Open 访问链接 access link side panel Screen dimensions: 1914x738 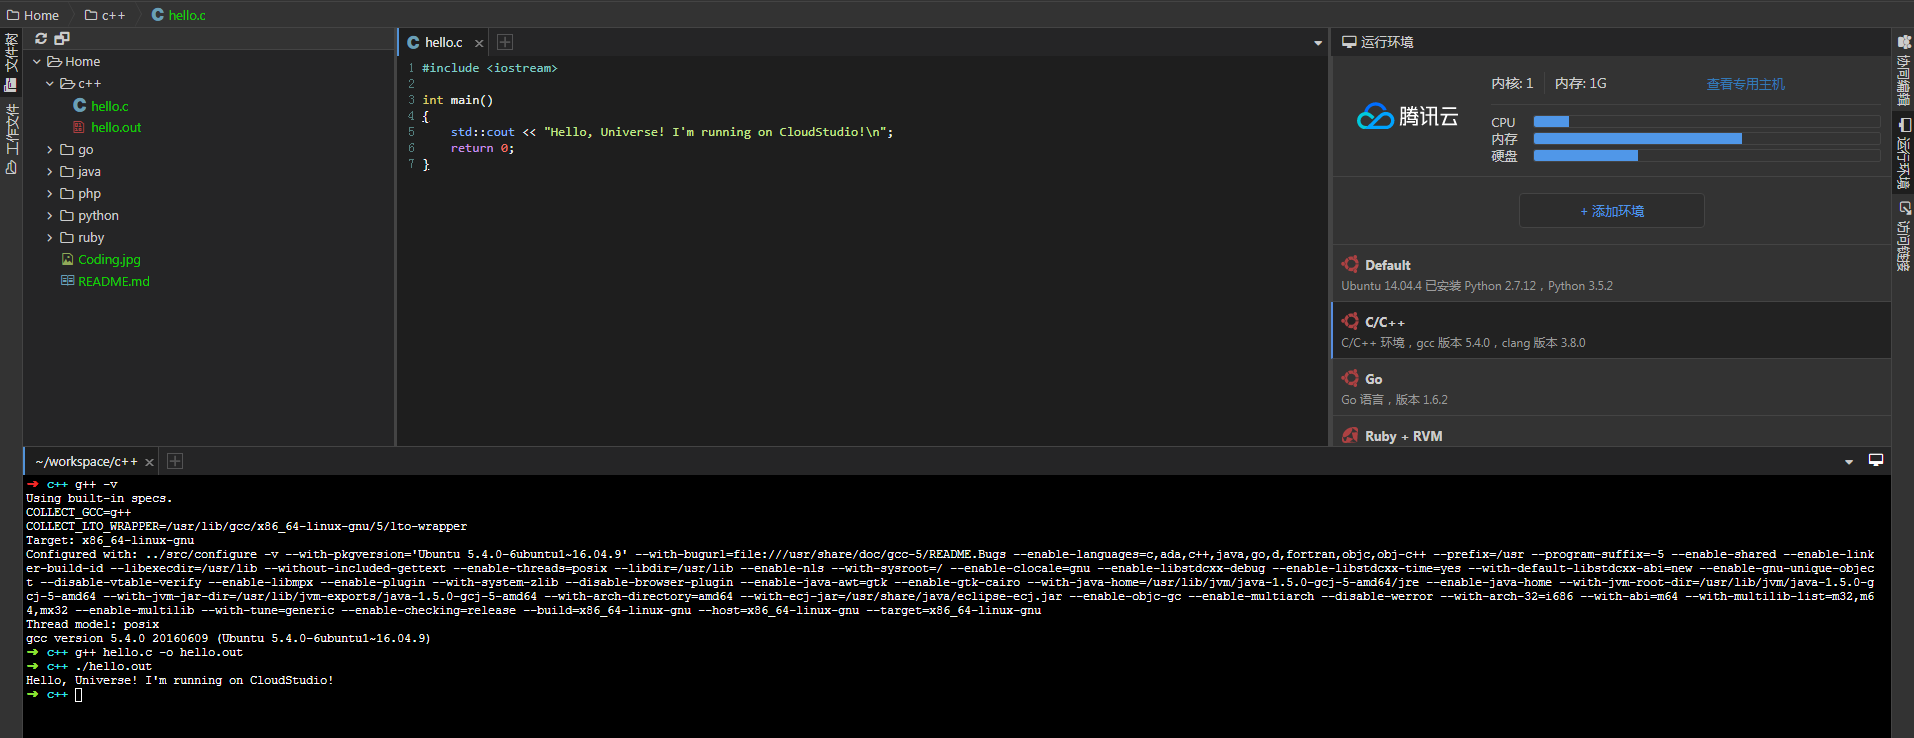click(x=1903, y=236)
